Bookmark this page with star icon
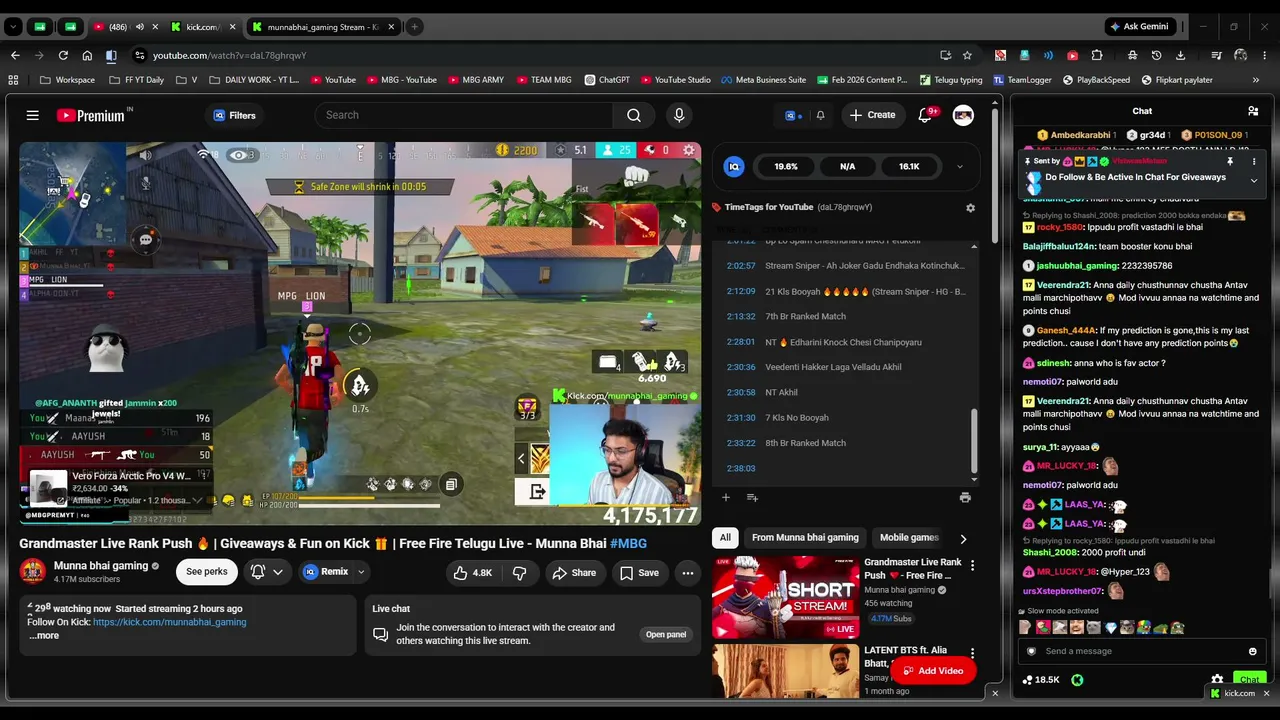The width and height of the screenshot is (1280, 720). point(967,55)
